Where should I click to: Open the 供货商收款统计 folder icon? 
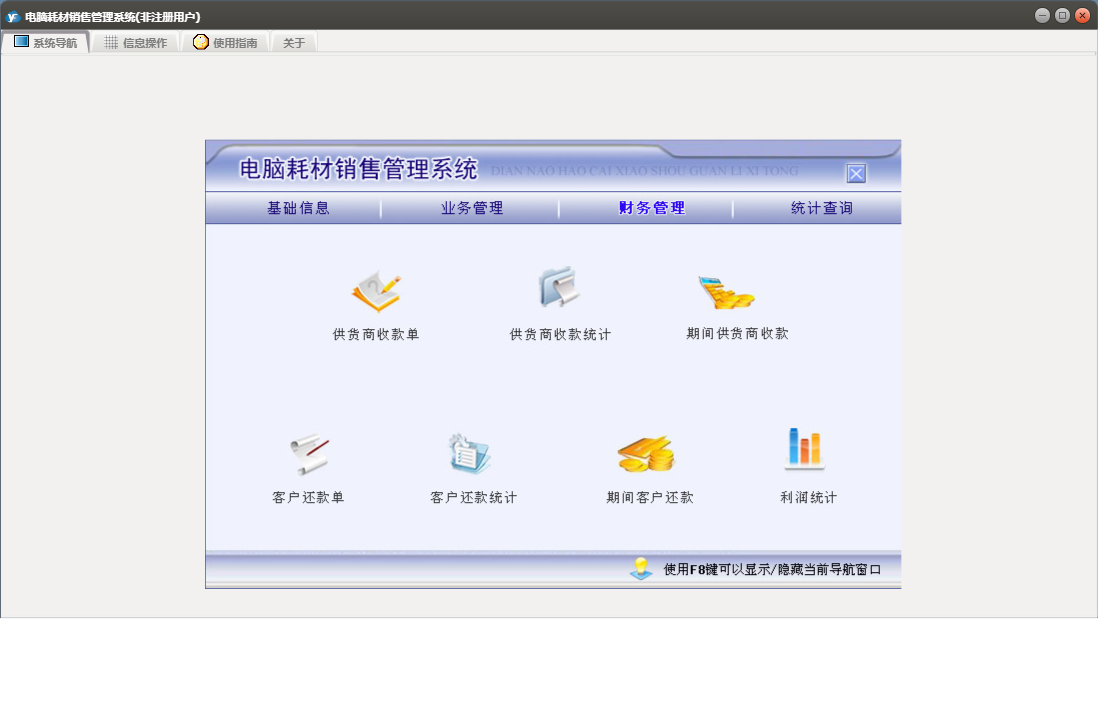(560, 287)
